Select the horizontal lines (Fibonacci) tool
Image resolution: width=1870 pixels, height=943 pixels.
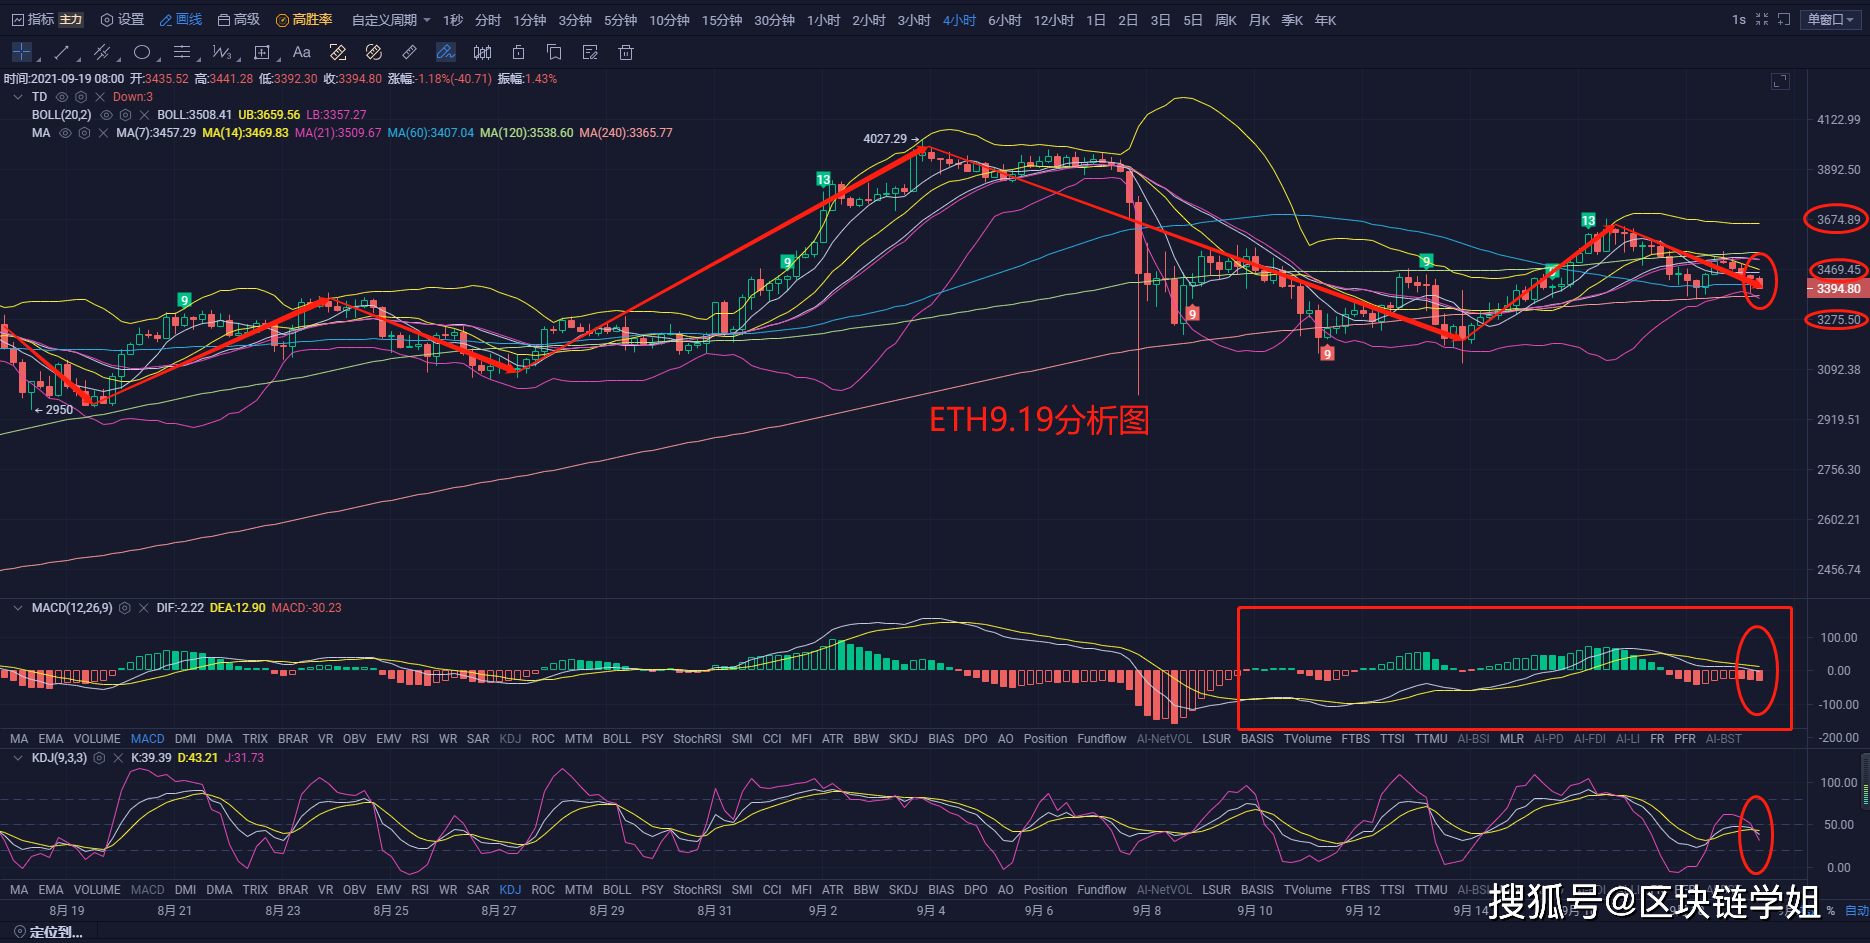(x=182, y=52)
